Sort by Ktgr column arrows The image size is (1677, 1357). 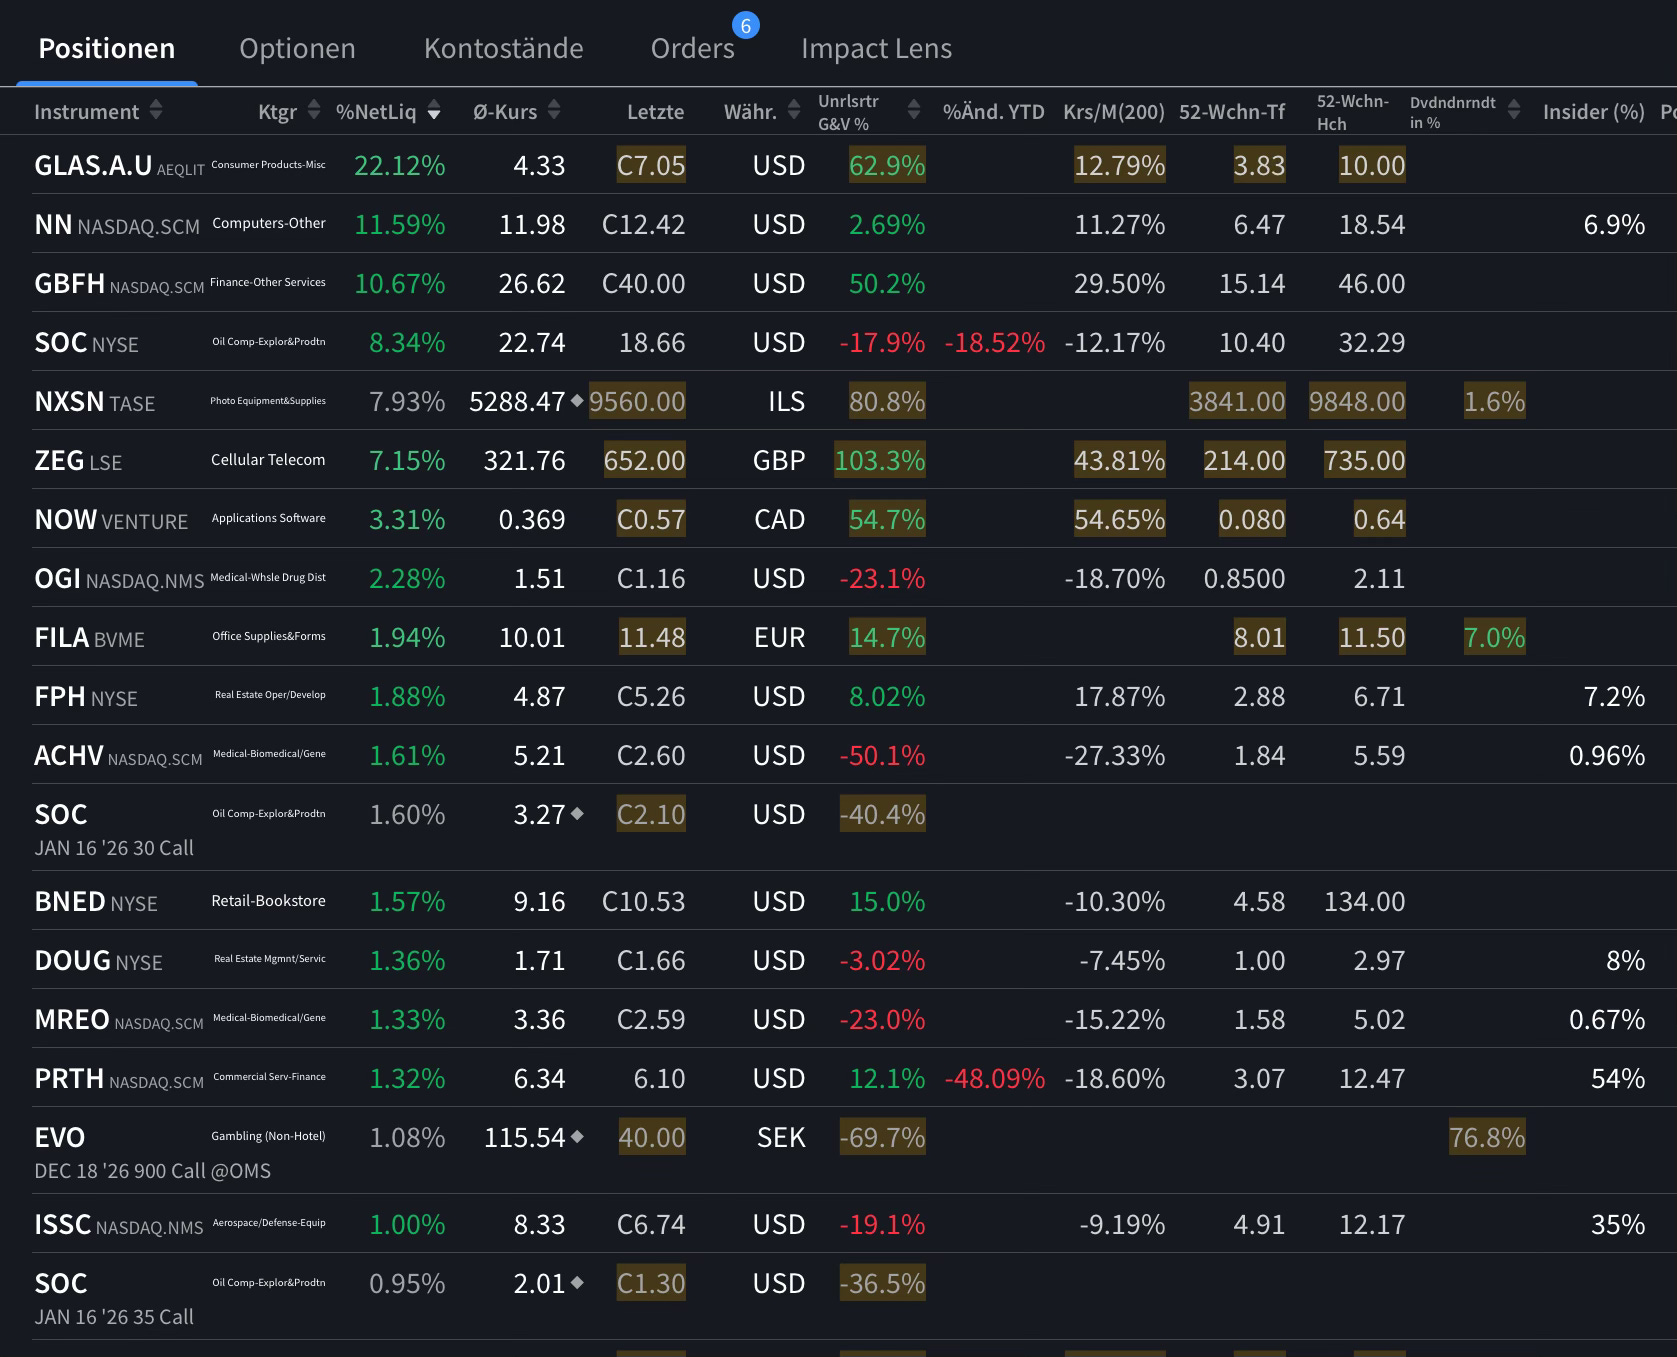pos(314,110)
